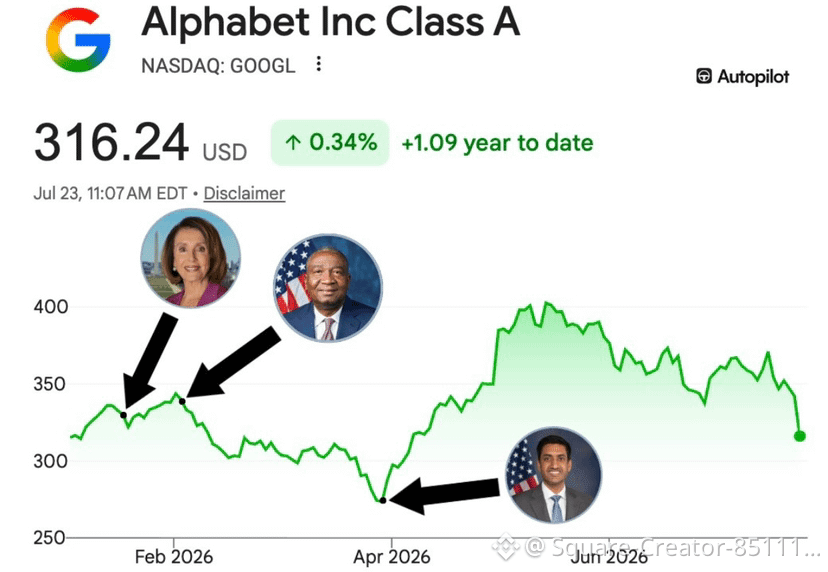Click the up arrow in the percentage badge

tap(293, 143)
